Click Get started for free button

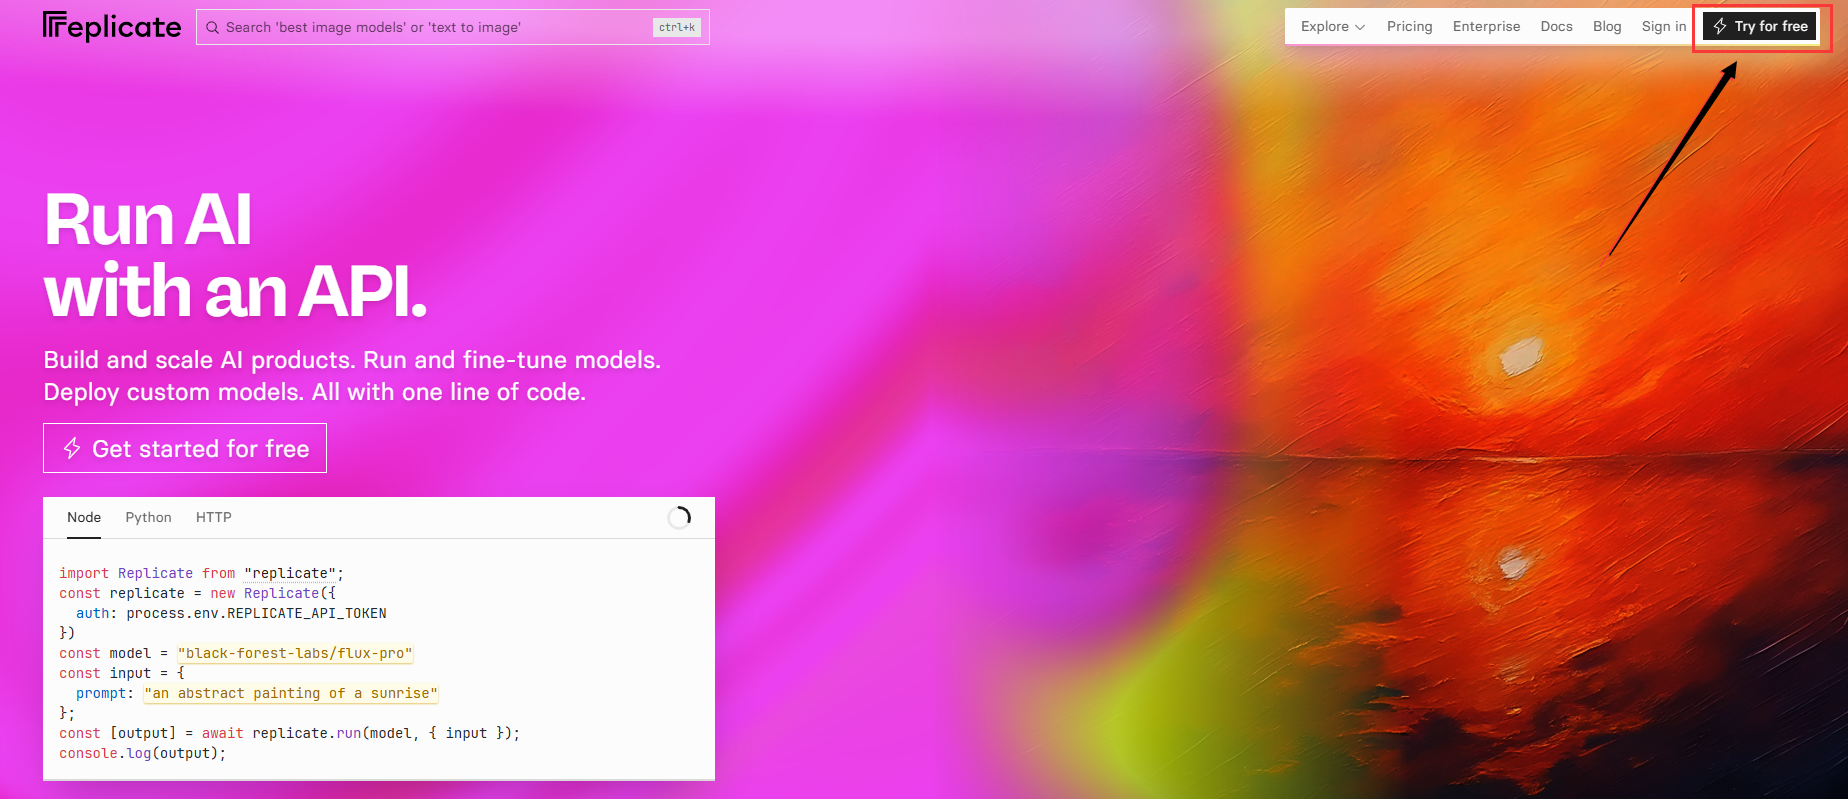pos(185,448)
